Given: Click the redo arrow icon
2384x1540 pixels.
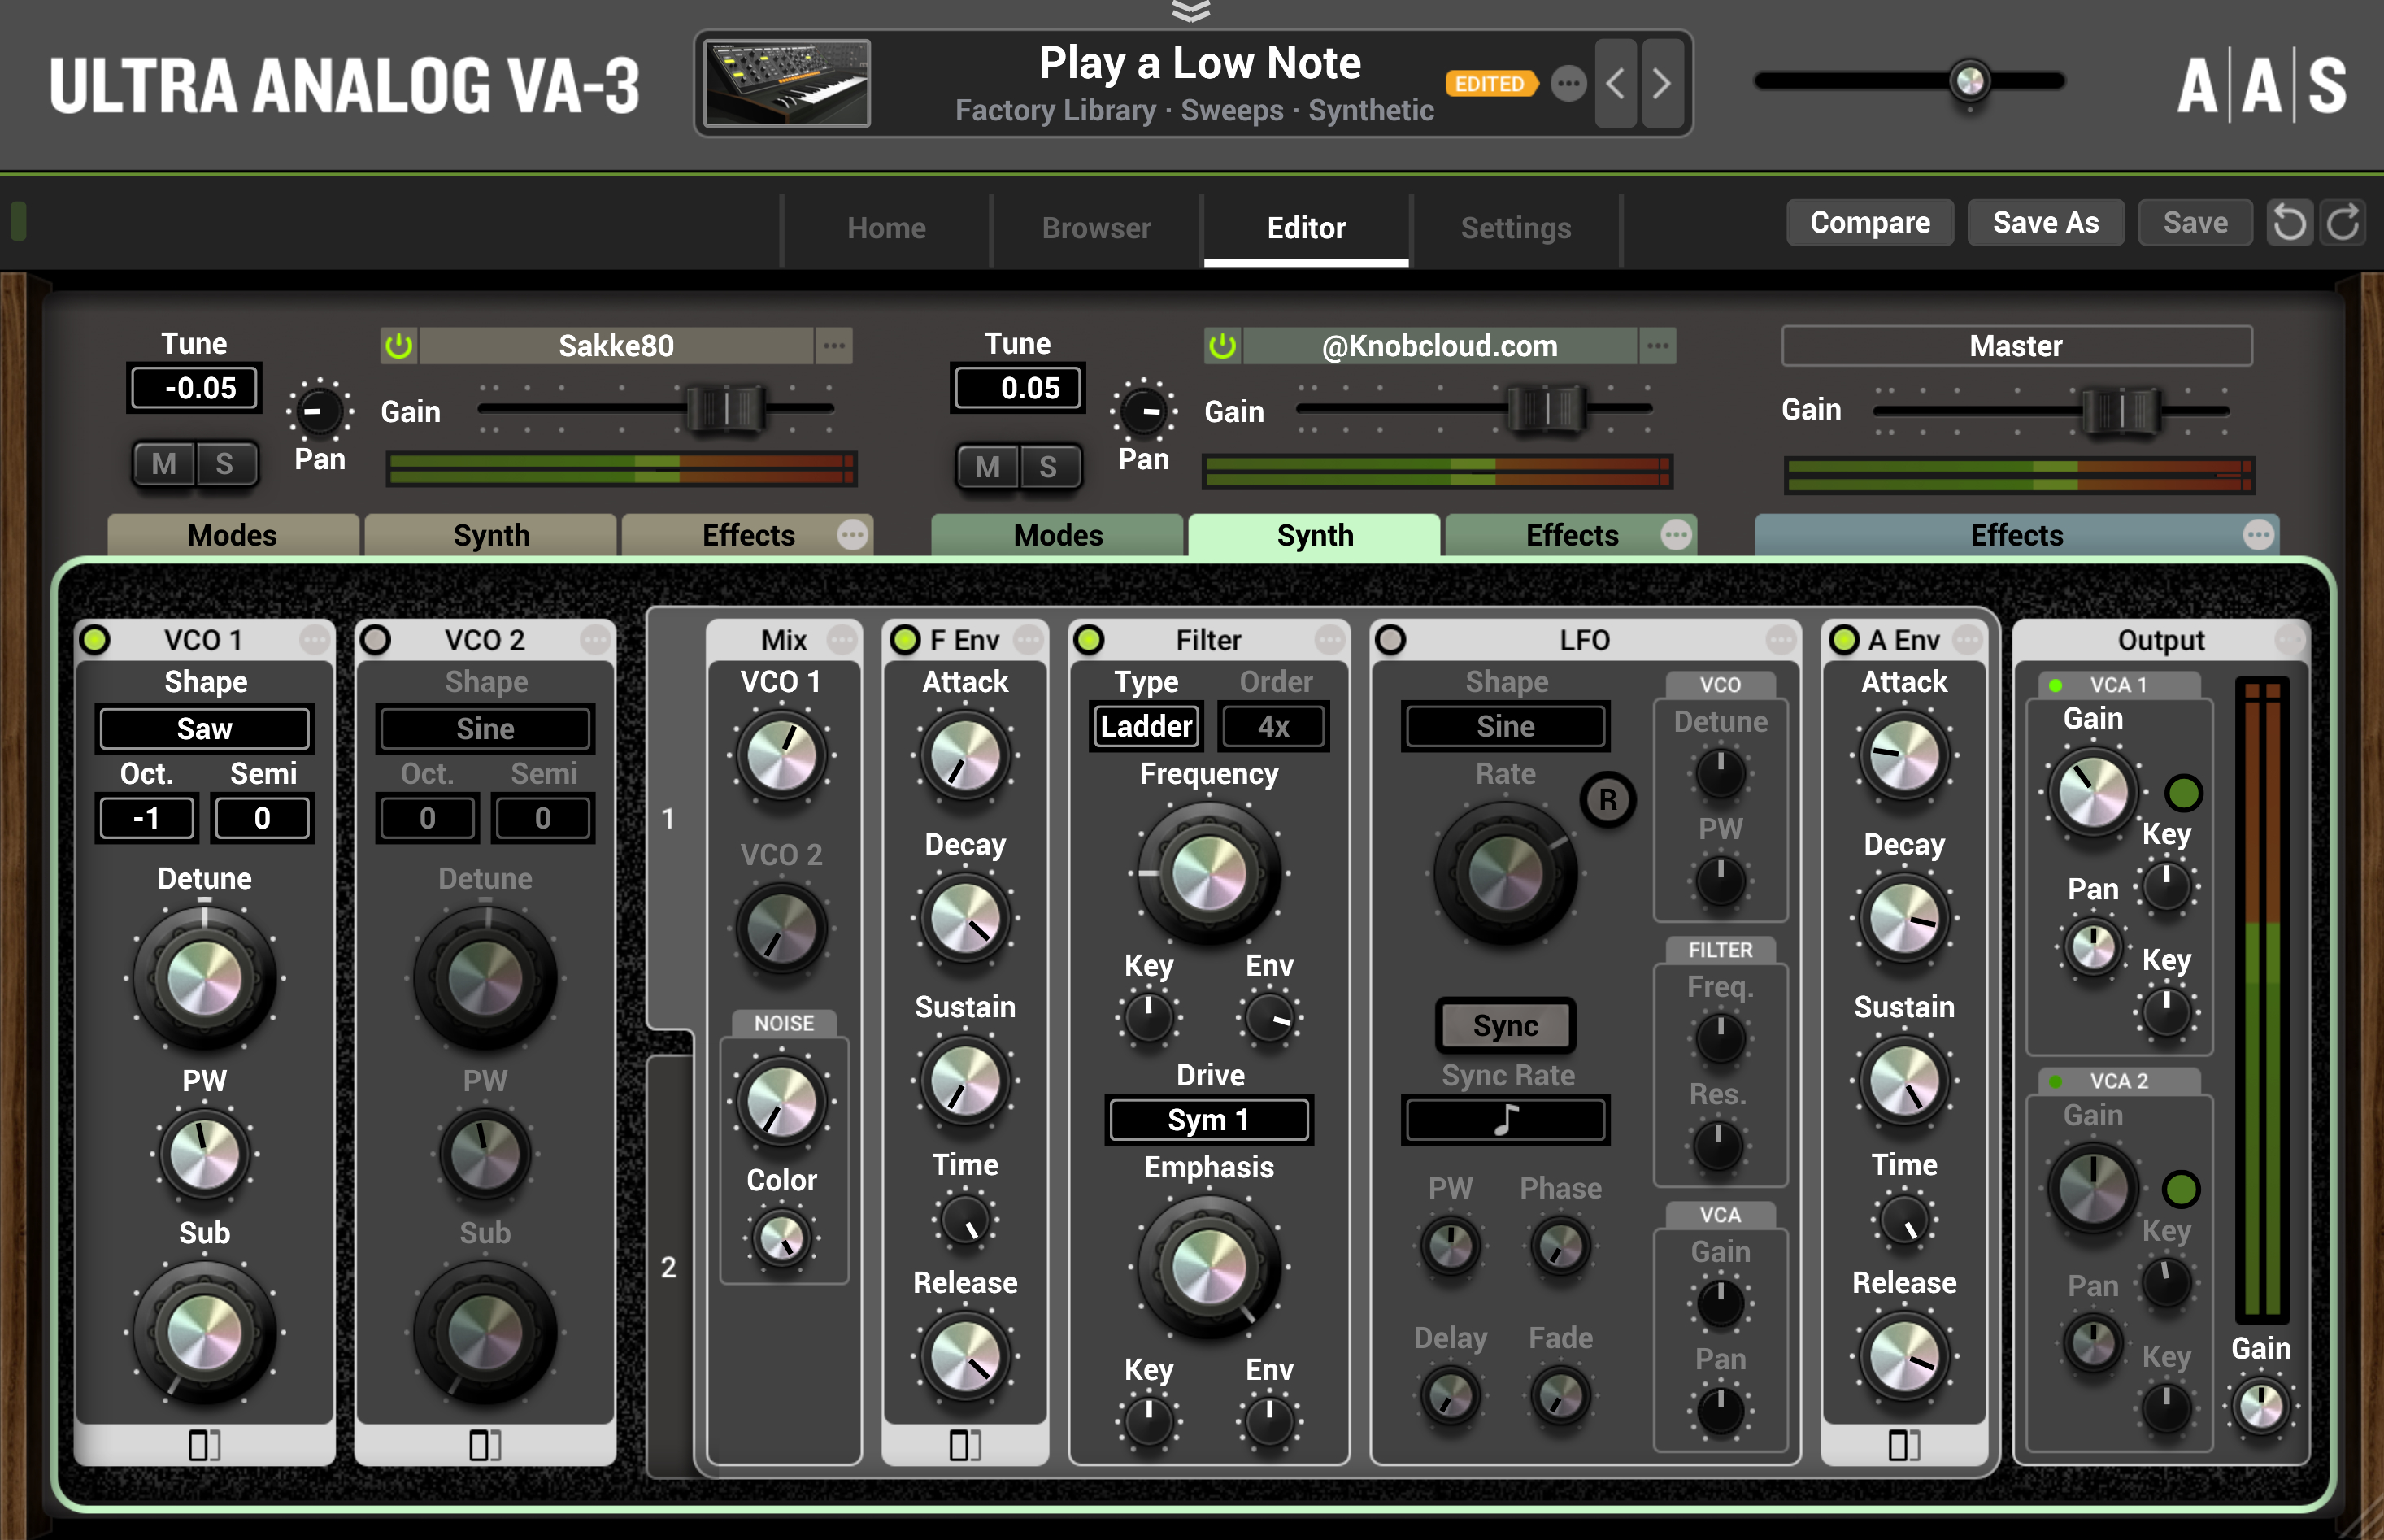Looking at the screenshot, I should (x=2343, y=222).
